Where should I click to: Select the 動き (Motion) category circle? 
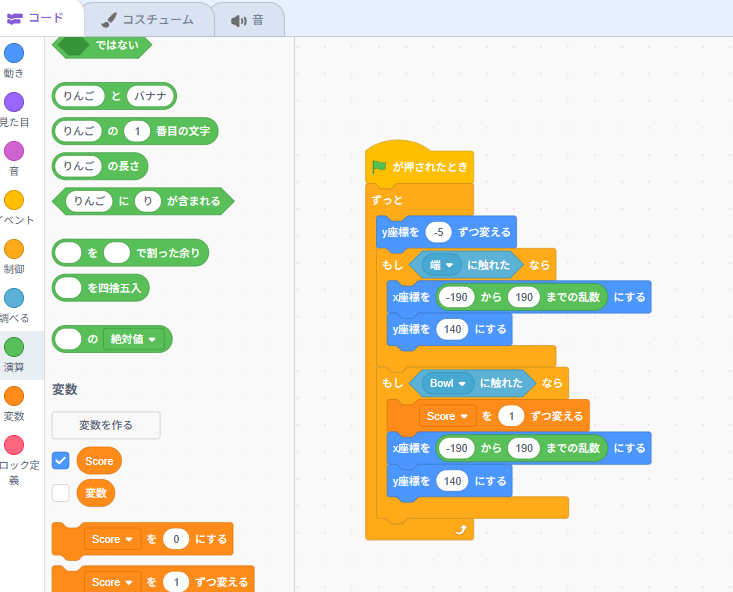(x=14, y=54)
